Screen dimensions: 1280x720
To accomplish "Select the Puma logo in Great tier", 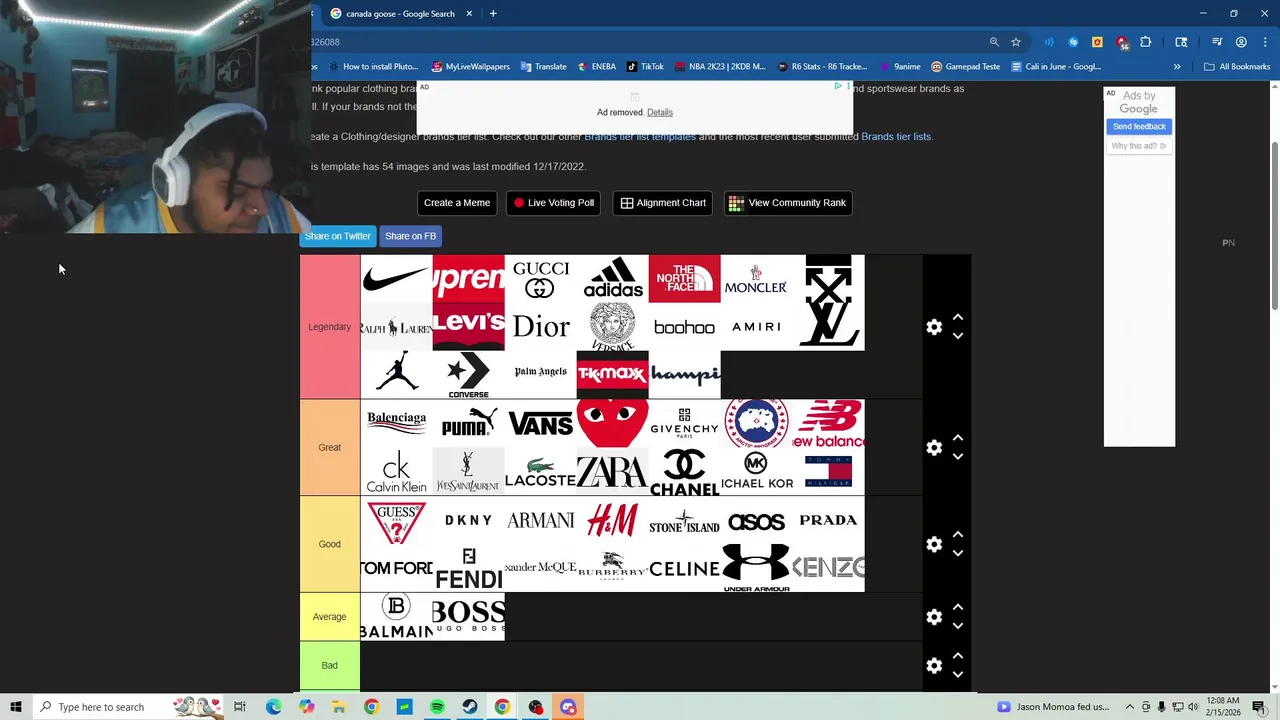I will [468, 423].
